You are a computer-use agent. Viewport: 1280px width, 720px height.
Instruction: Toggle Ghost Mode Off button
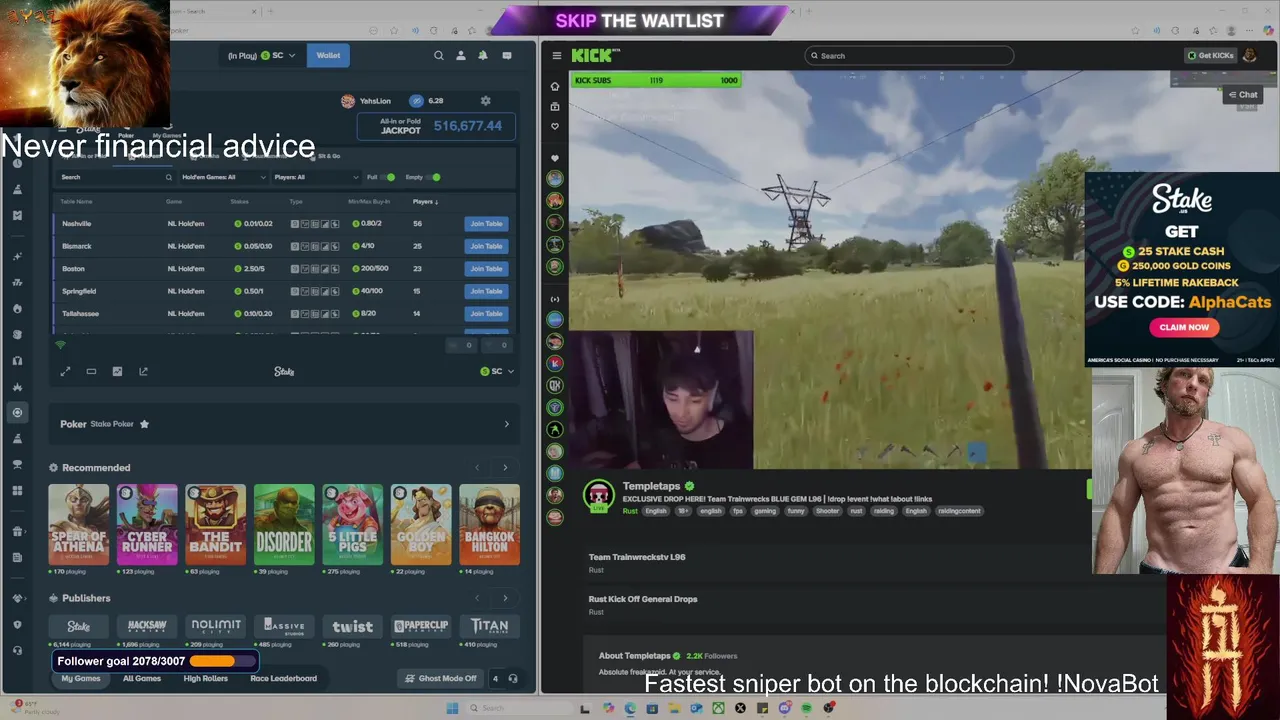click(x=440, y=678)
